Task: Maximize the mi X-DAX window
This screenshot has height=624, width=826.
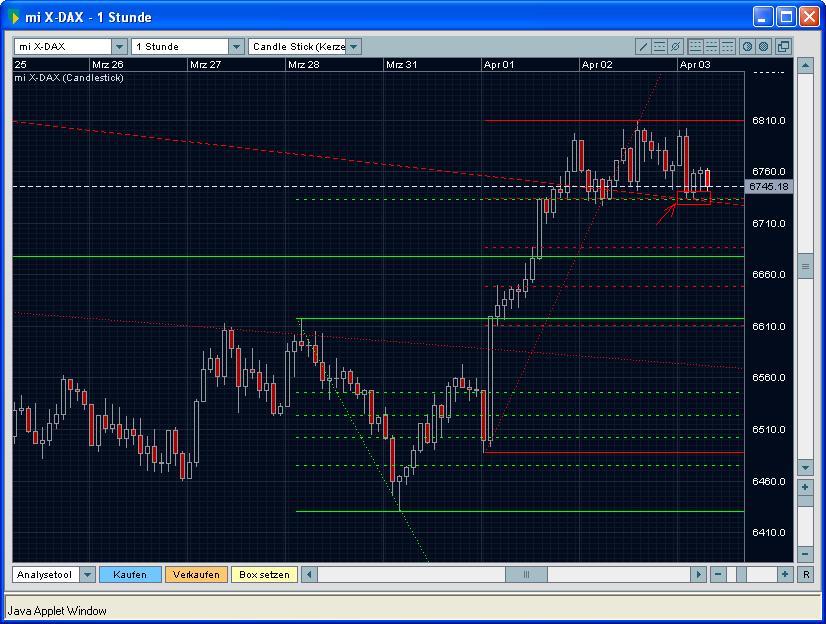Action: [x=786, y=17]
